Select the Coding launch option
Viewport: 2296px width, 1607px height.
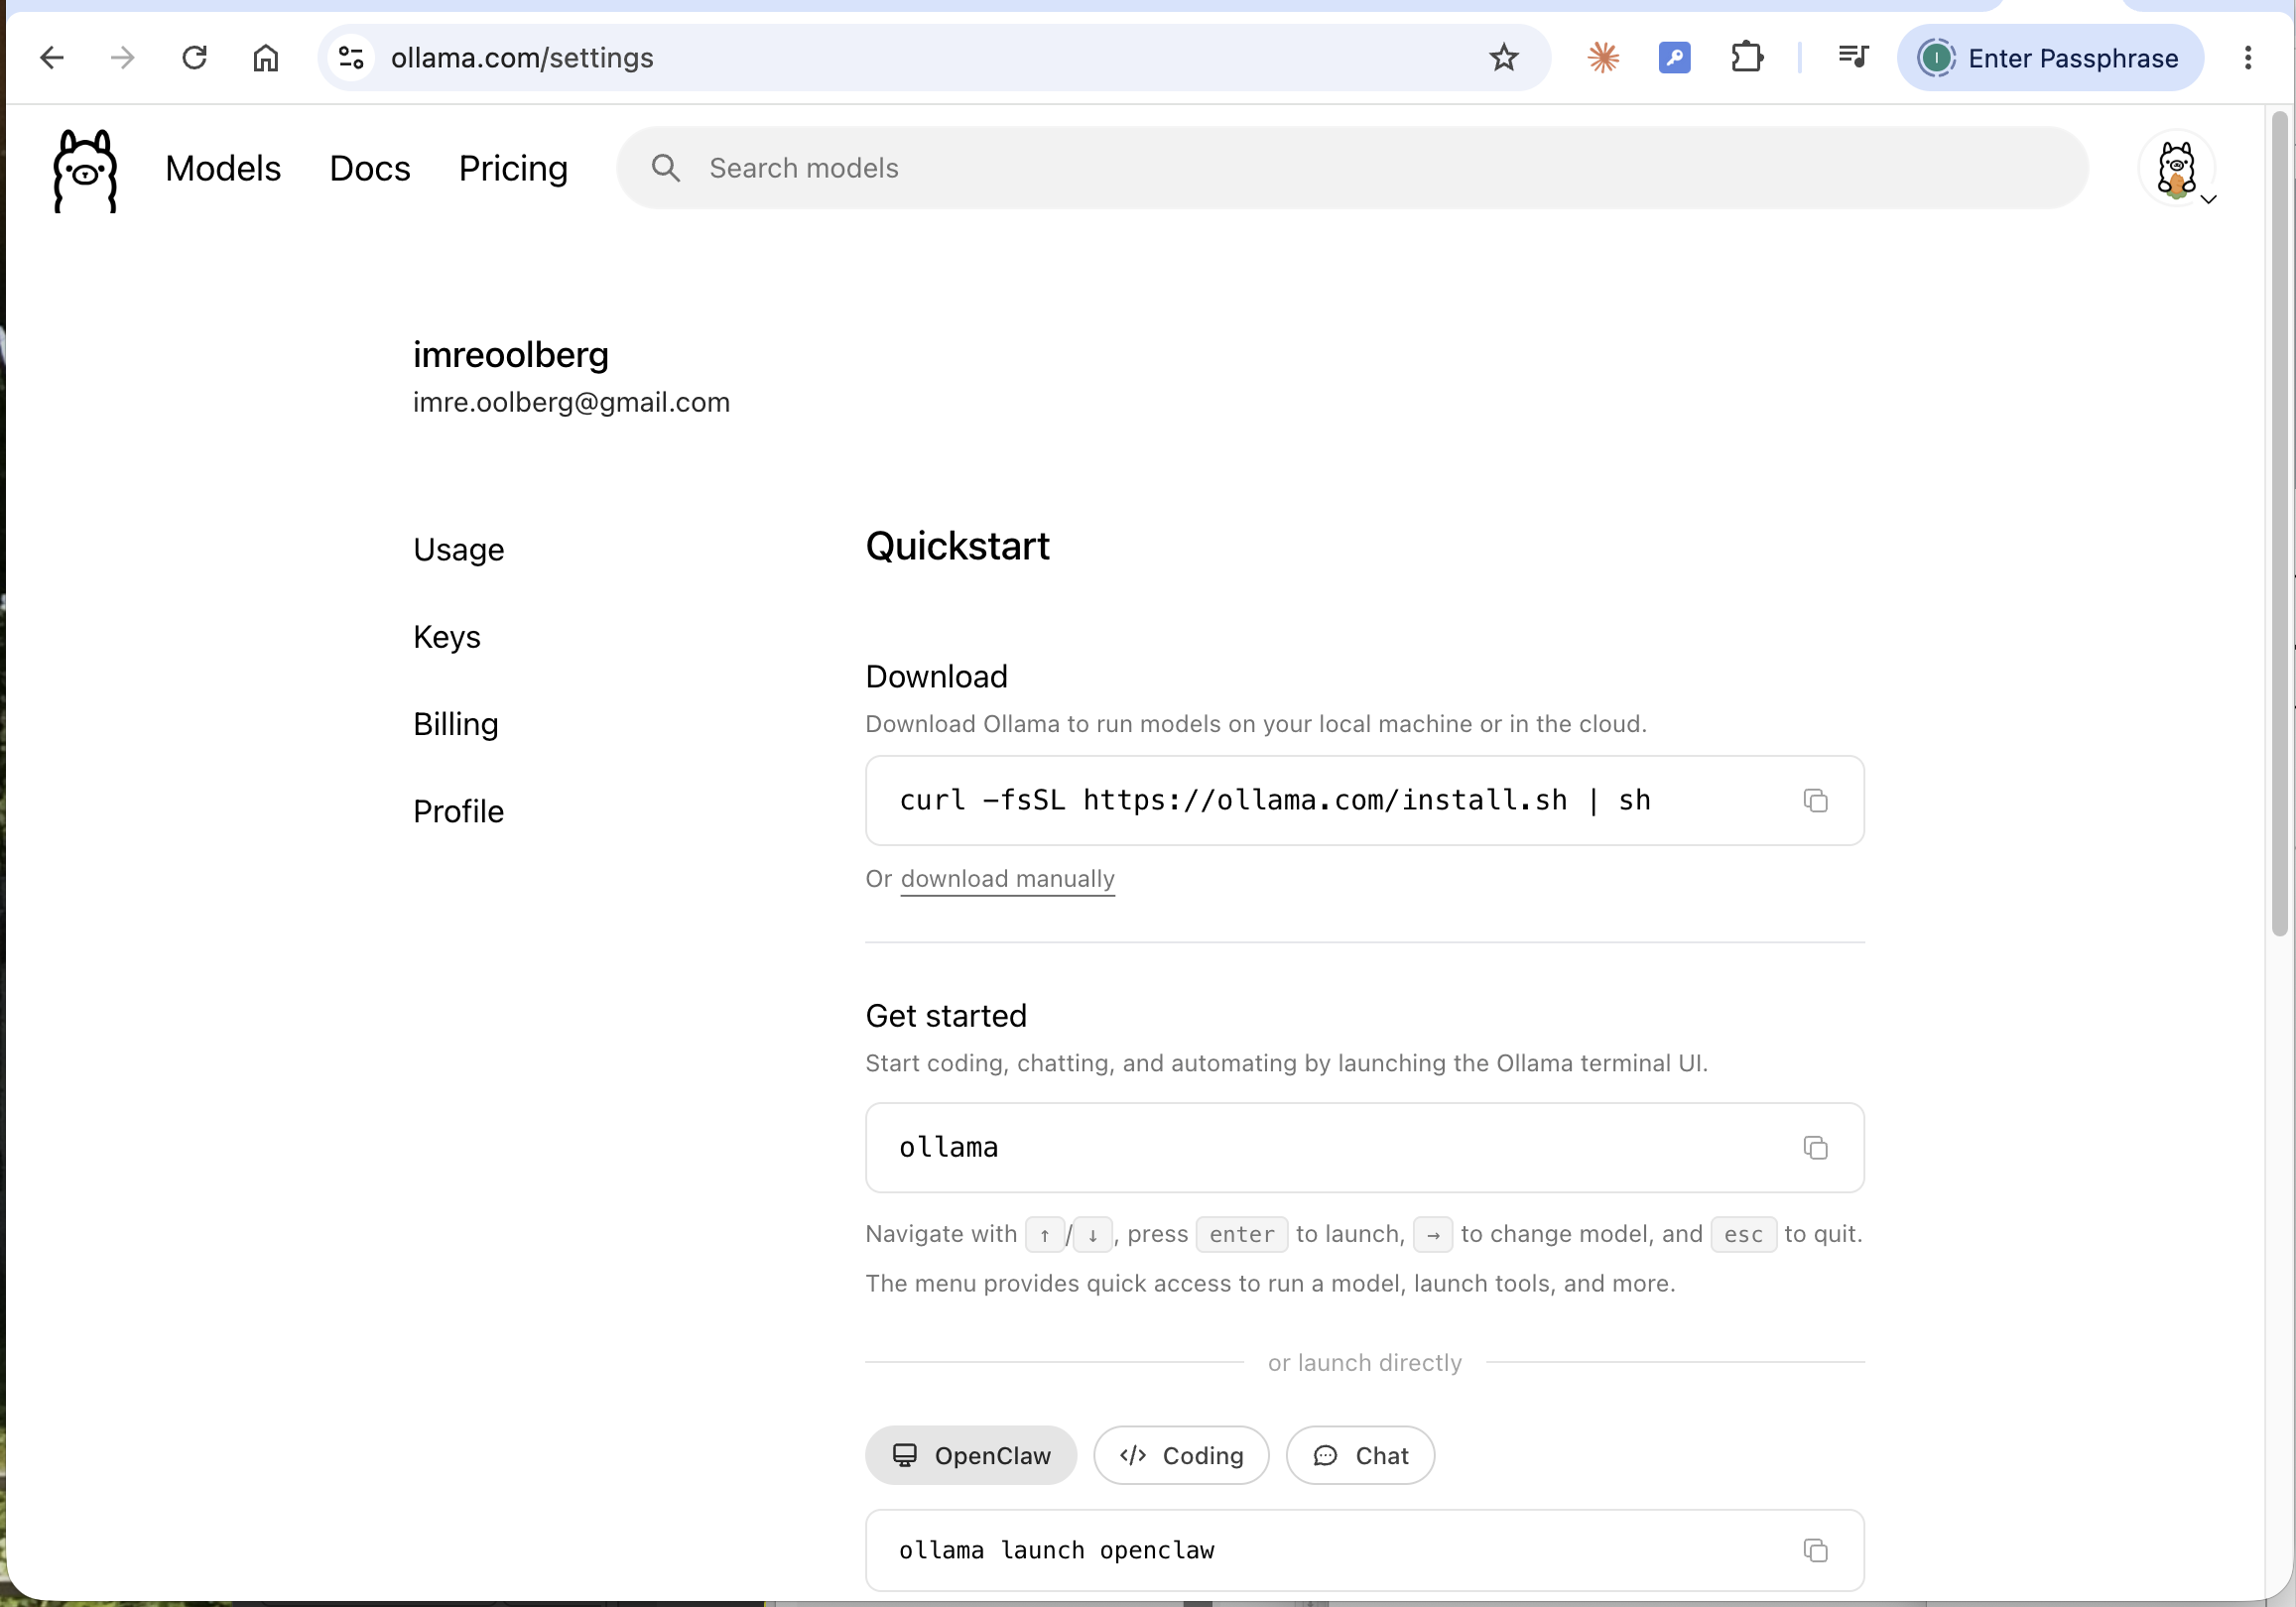pos(1181,1455)
